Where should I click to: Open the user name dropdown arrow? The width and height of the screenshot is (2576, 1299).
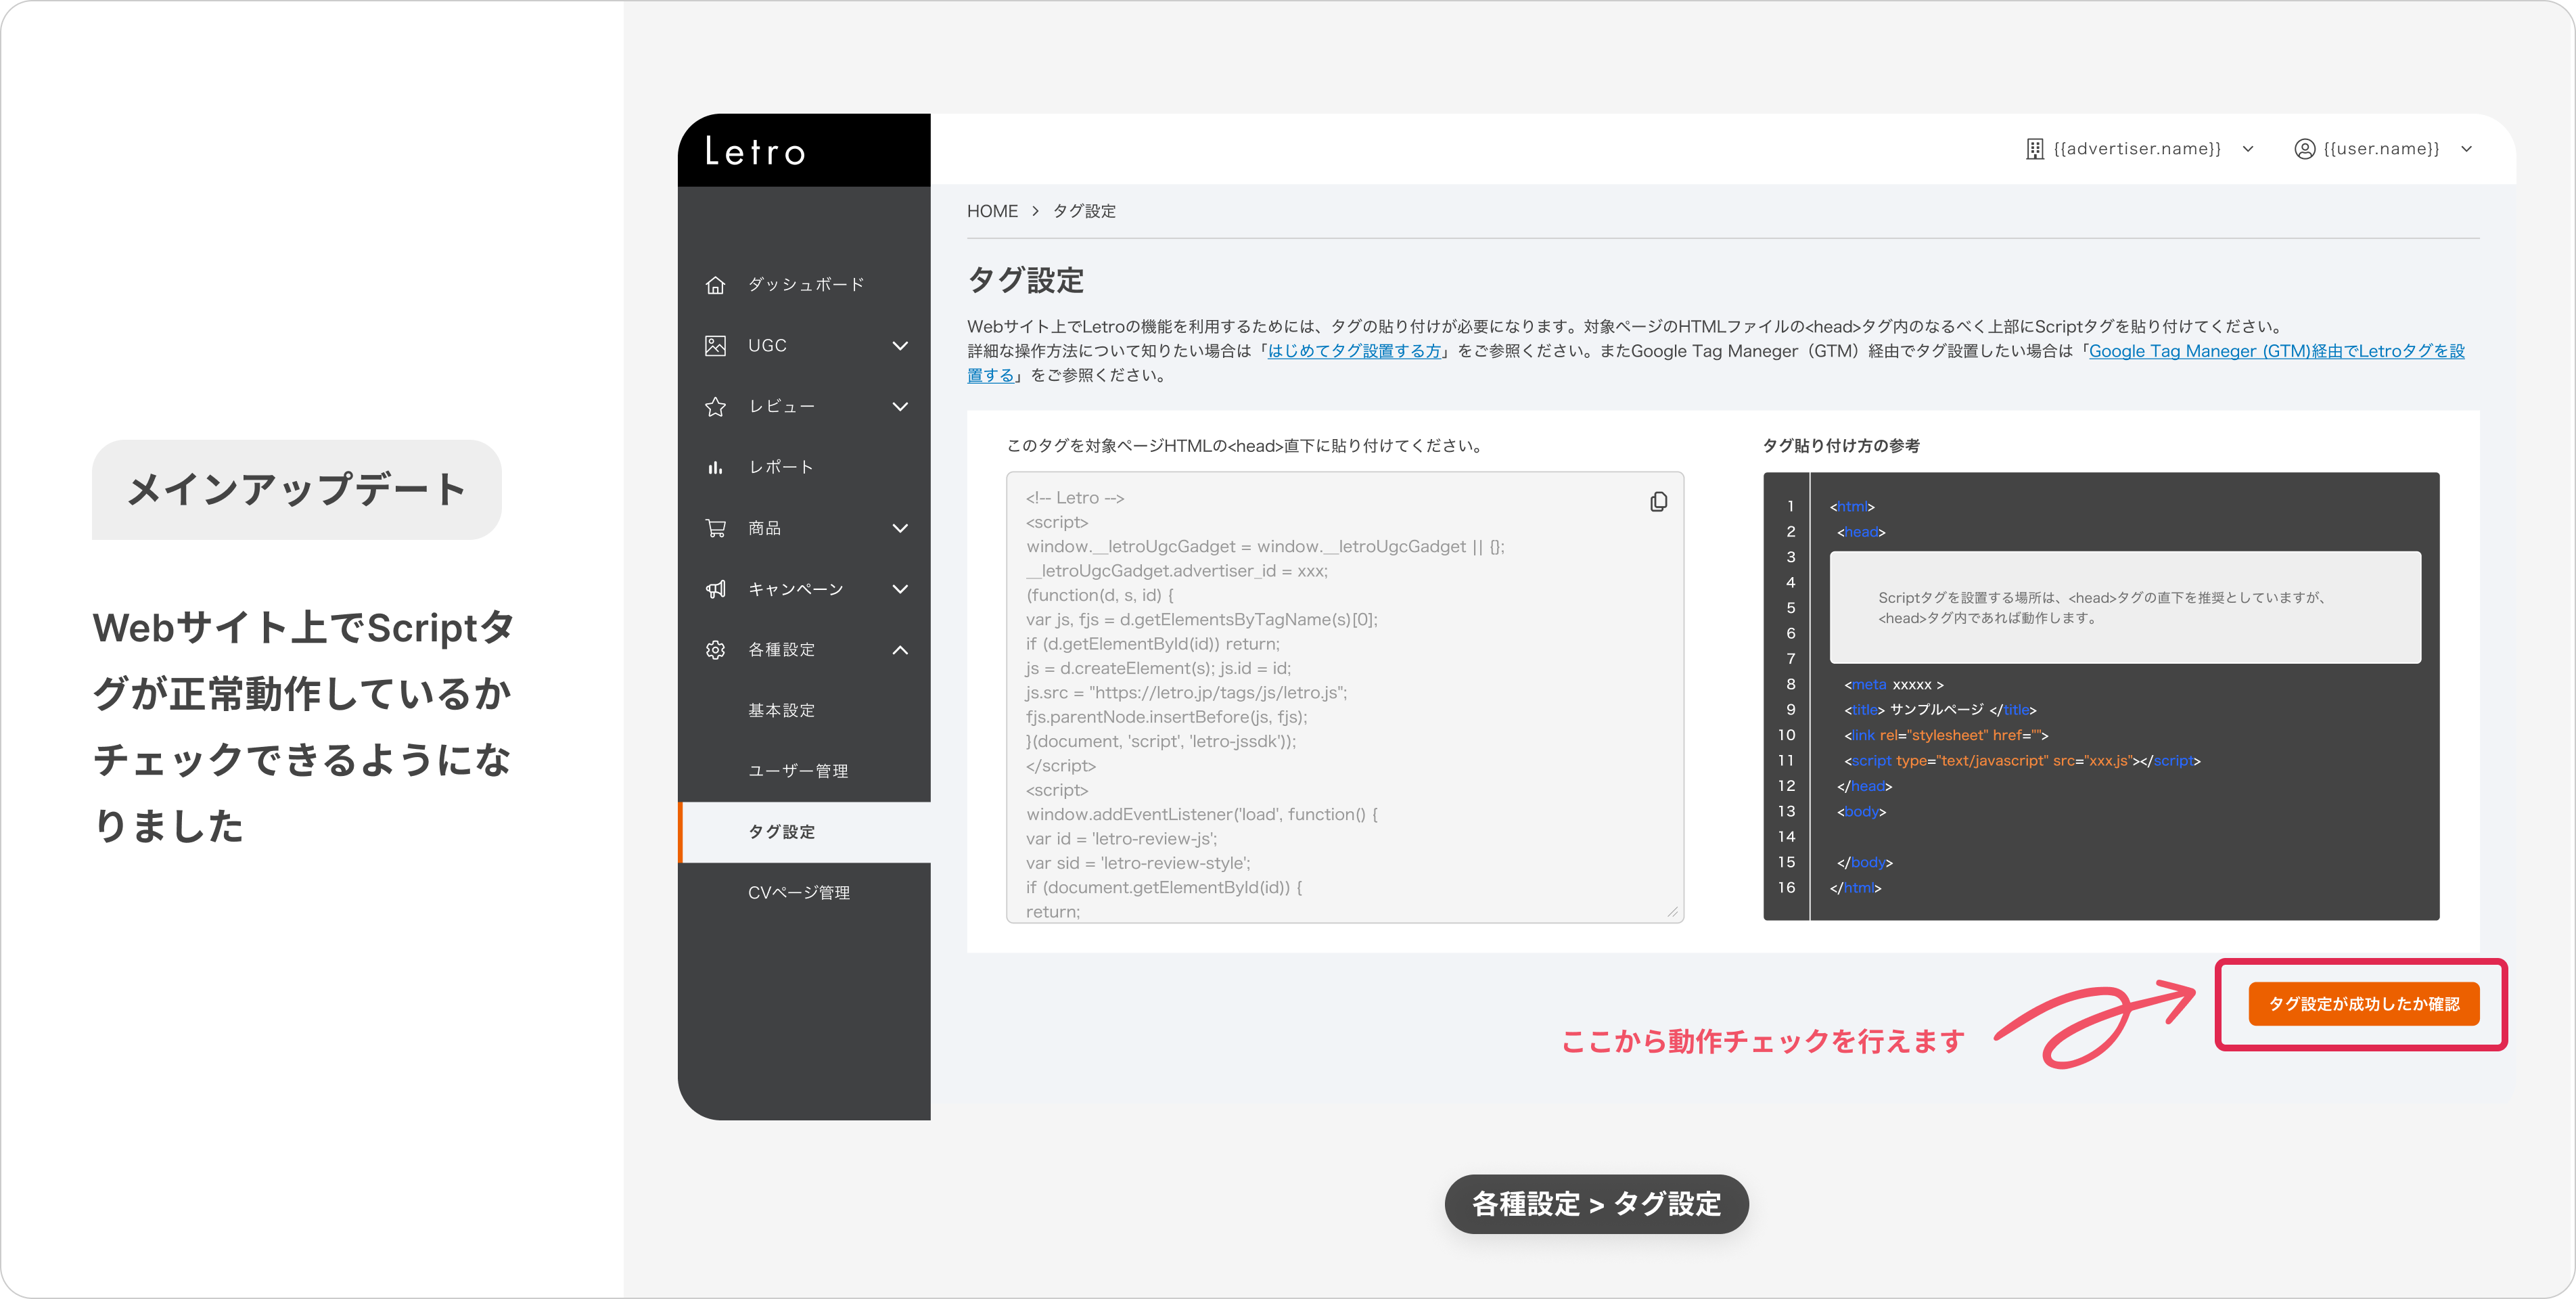(2466, 149)
